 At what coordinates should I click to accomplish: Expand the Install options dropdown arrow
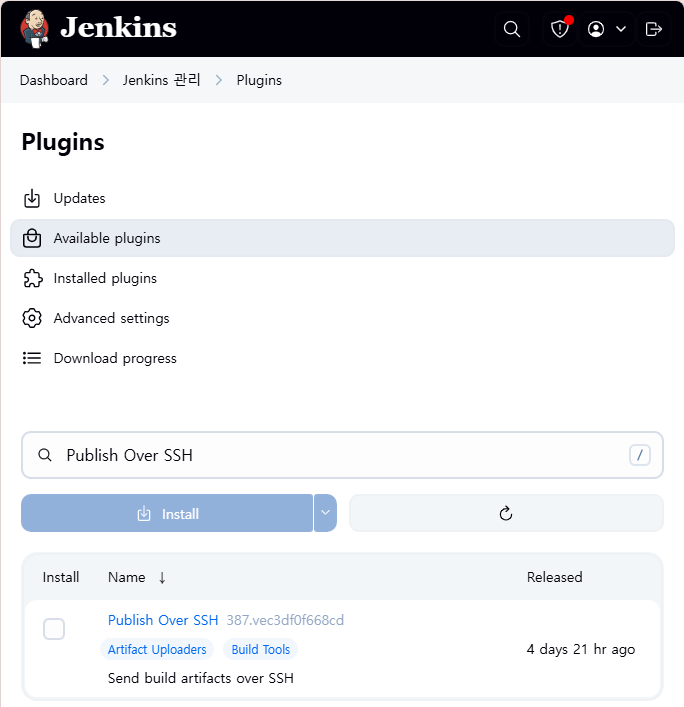[x=326, y=513]
